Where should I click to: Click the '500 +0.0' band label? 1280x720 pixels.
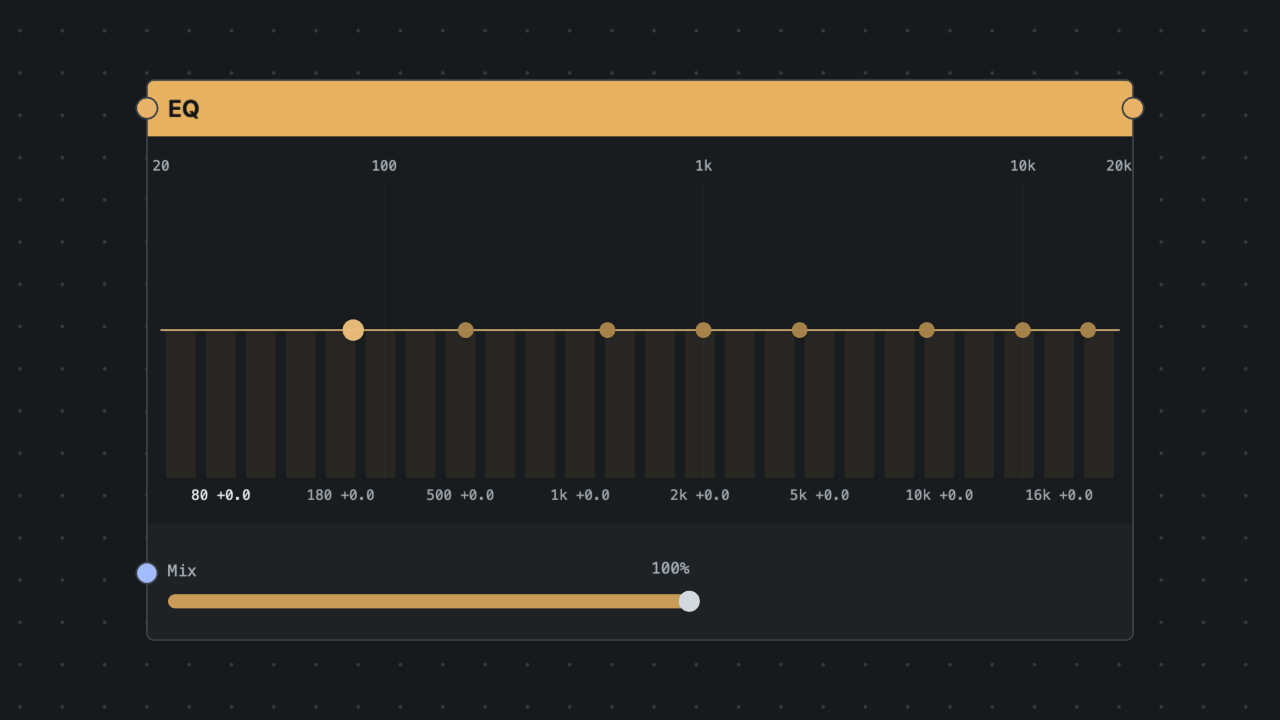point(460,495)
